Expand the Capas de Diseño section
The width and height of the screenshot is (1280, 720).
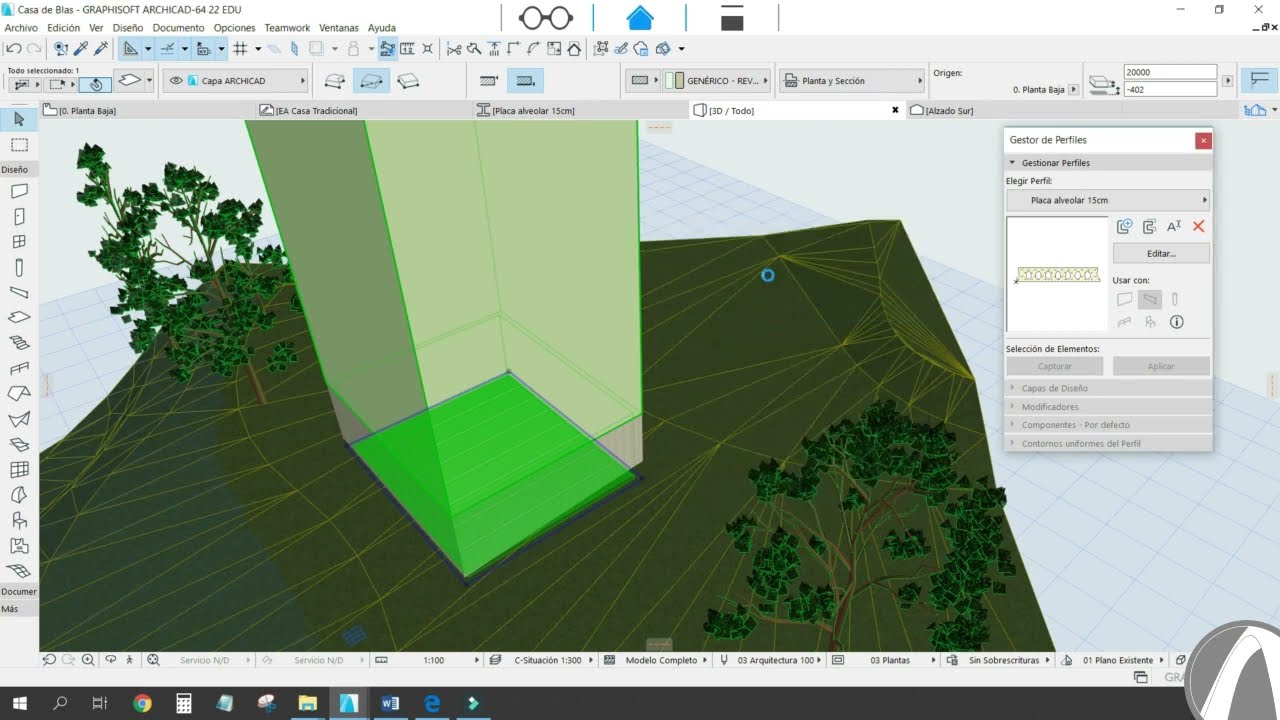[1108, 388]
